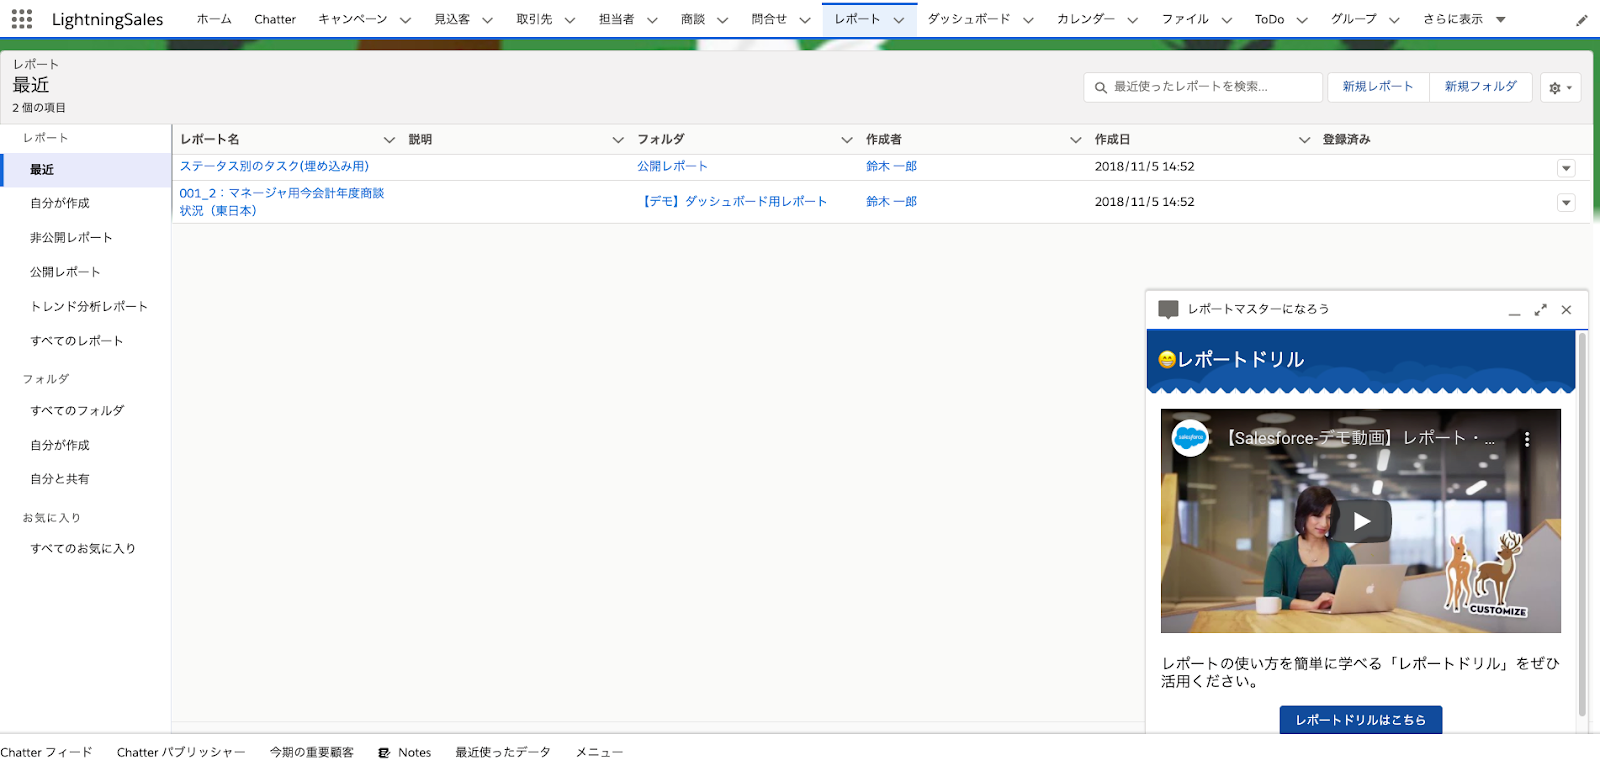Go to the ホーム tab
The image size is (1600, 771).
[x=214, y=19]
